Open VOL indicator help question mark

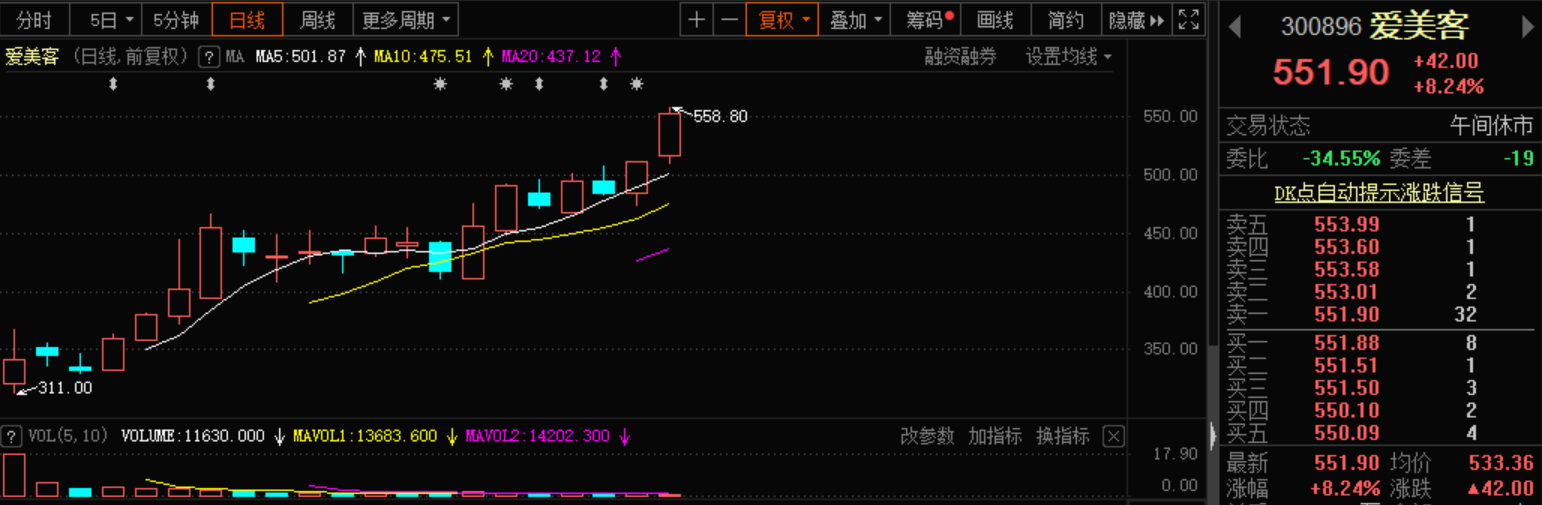pyautogui.click(x=12, y=436)
